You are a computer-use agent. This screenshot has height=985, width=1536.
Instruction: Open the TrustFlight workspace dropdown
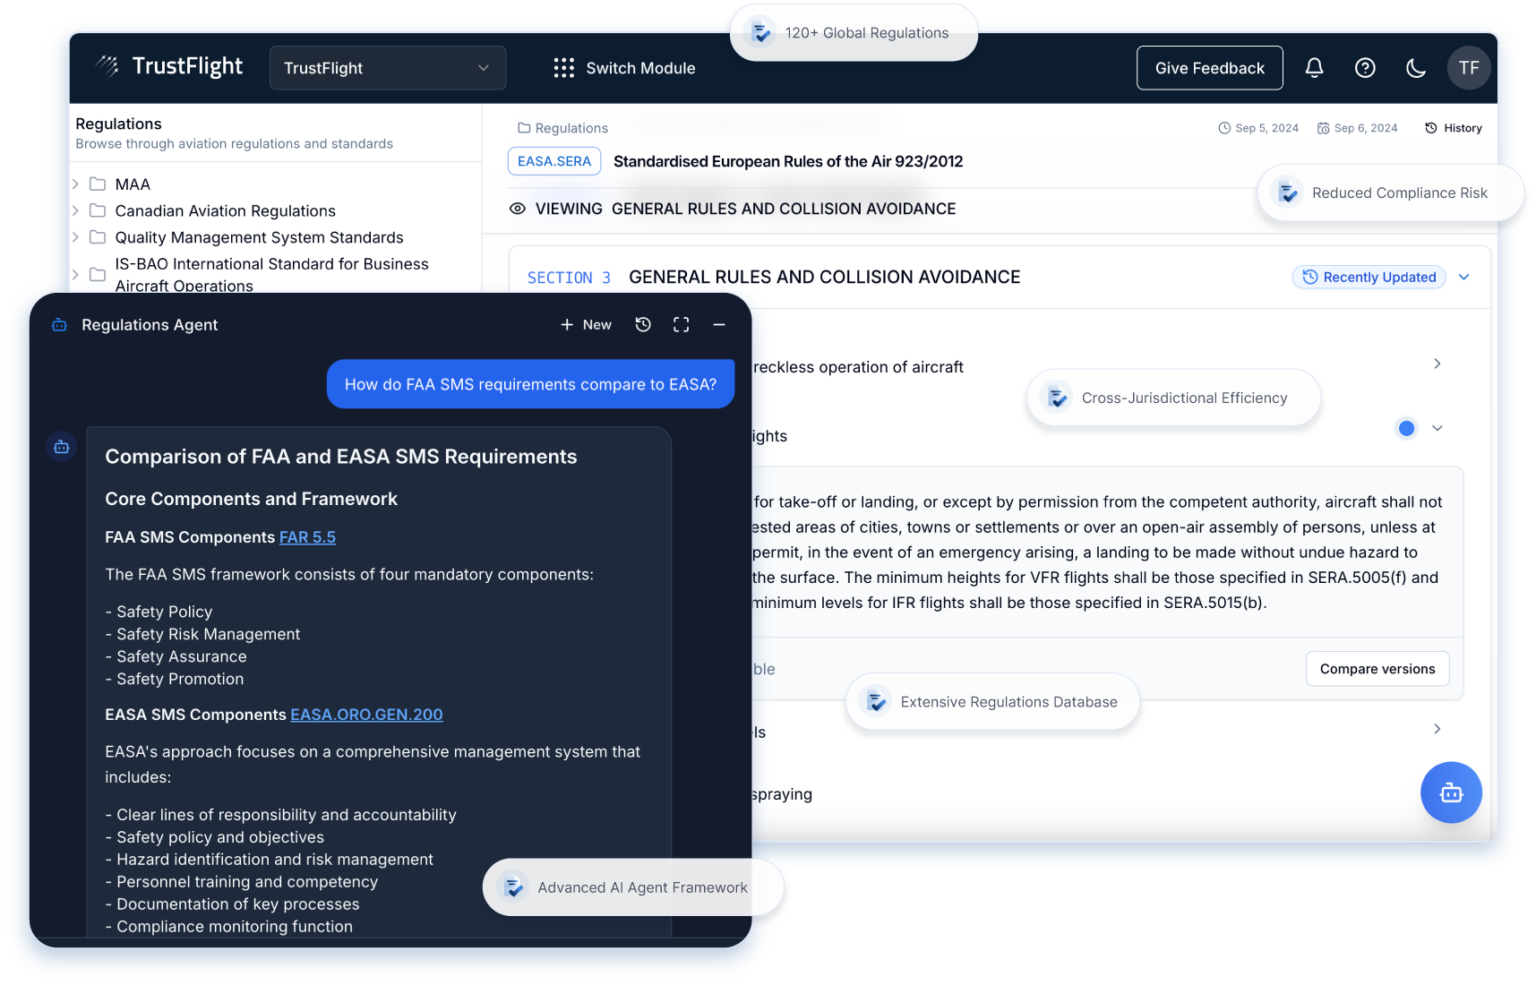[387, 67]
